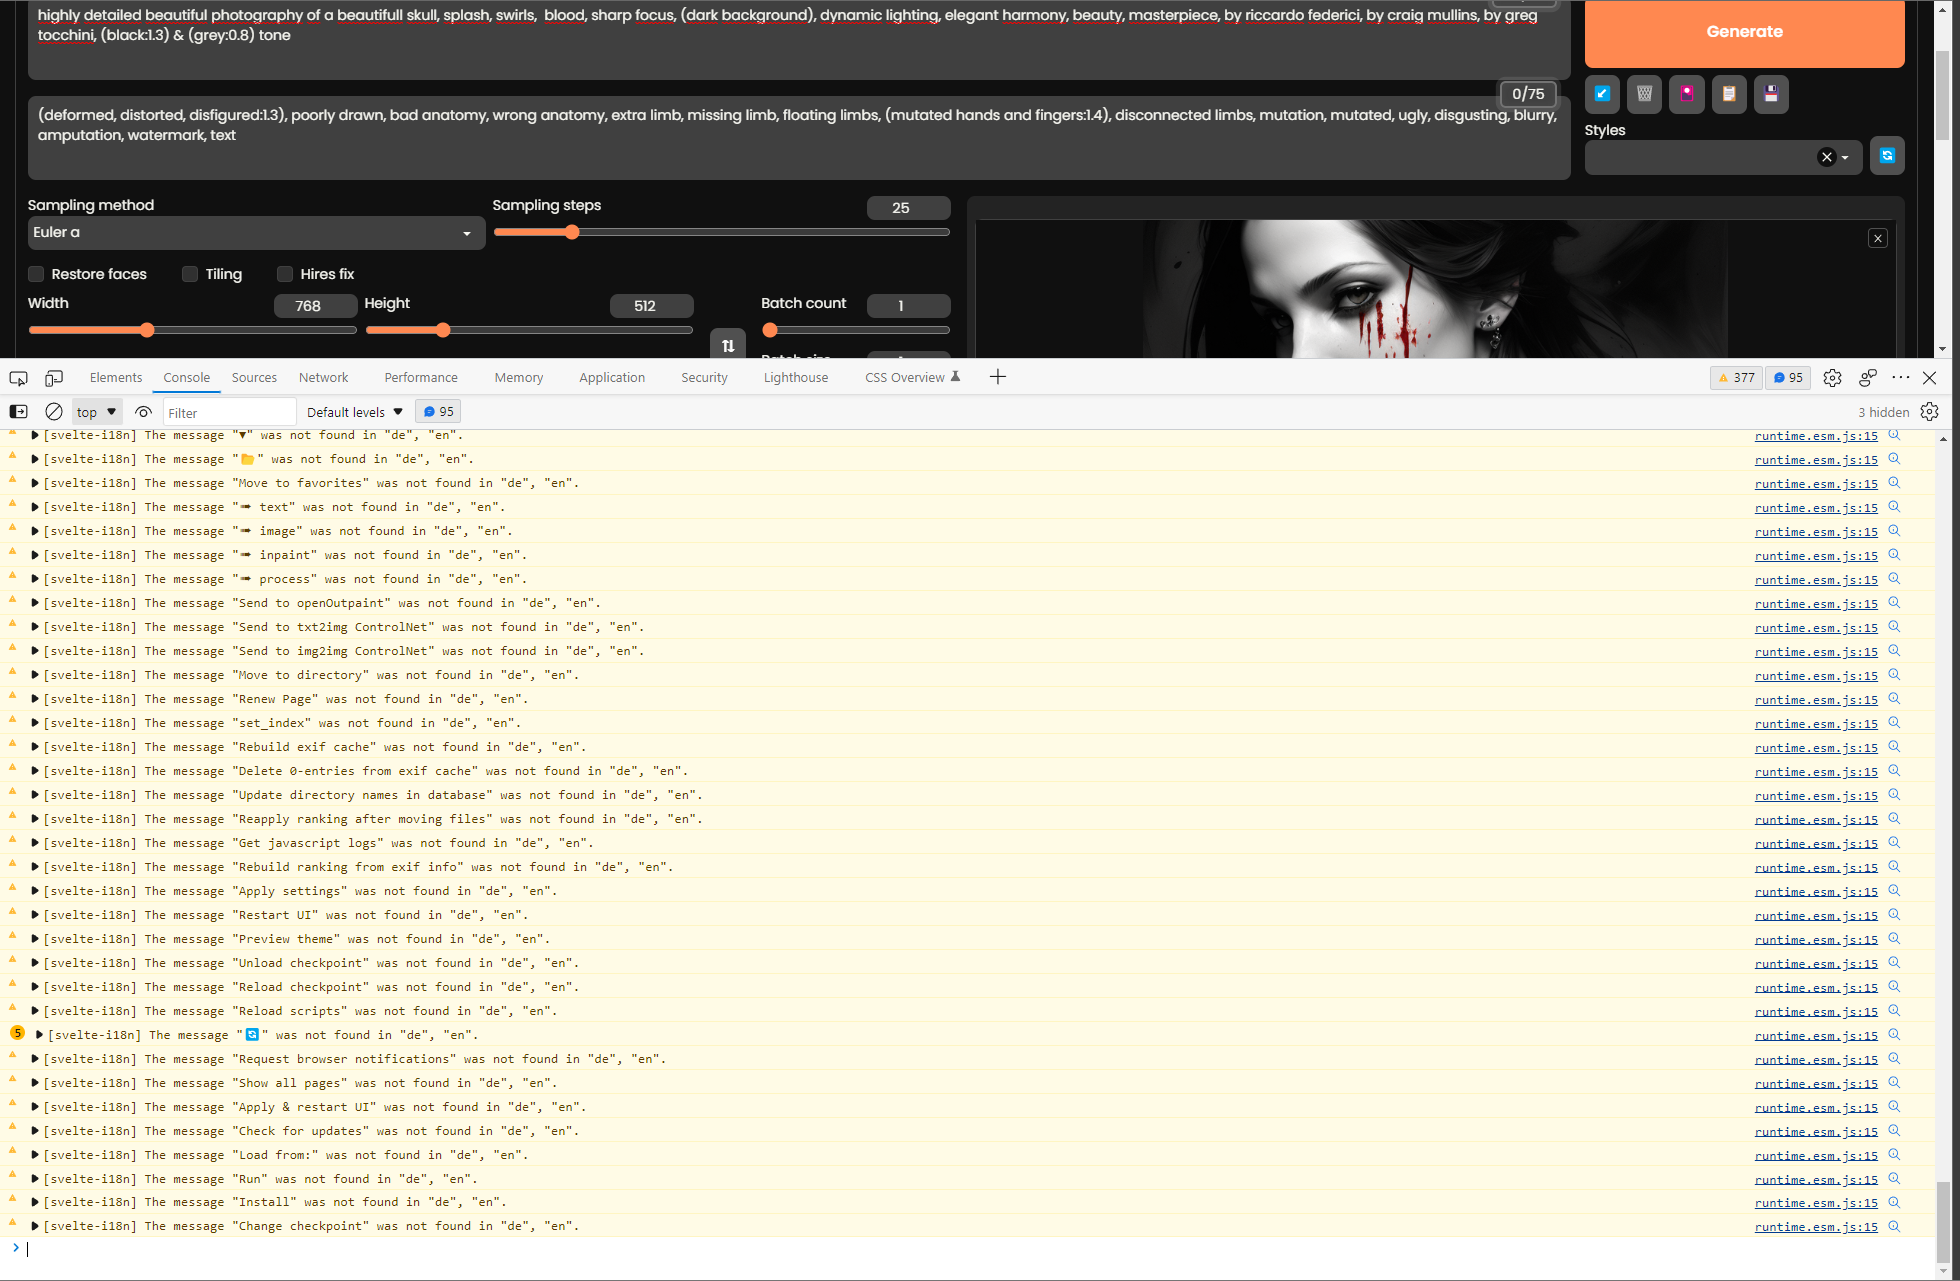Open the Default levels dropdown
Image resolution: width=1960 pixels, height=1281 pixels.
(x=352, y=411)
